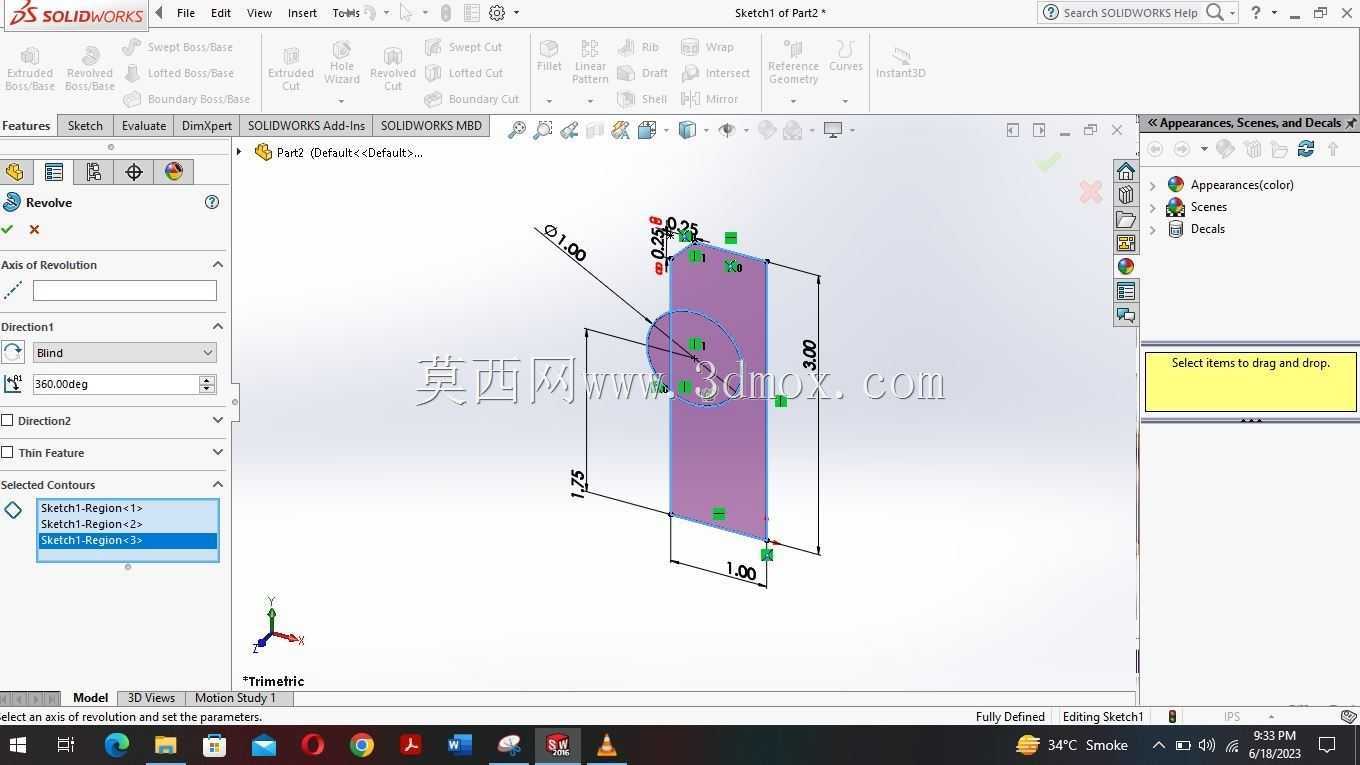Enable the Thin Feature checkbox
The width and height of the screenshot is (1360, 765).
click(7, 453)
